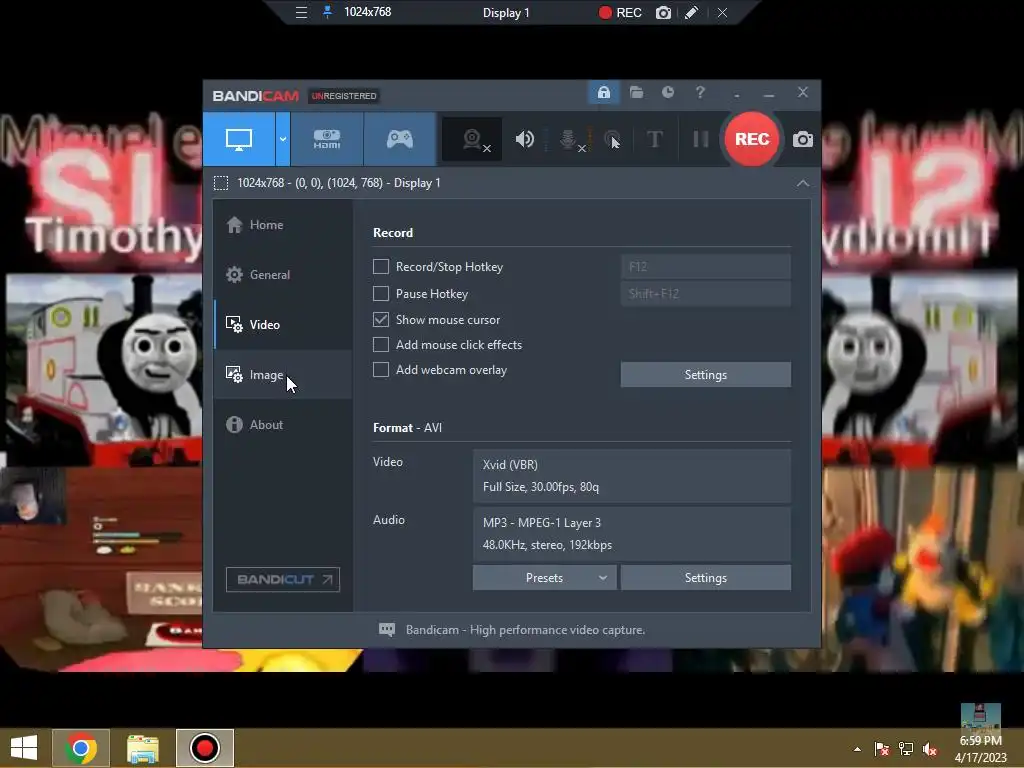Open help question mark icon
The width and height of the screenshot is (1024, 768).
tap(700, 93)
